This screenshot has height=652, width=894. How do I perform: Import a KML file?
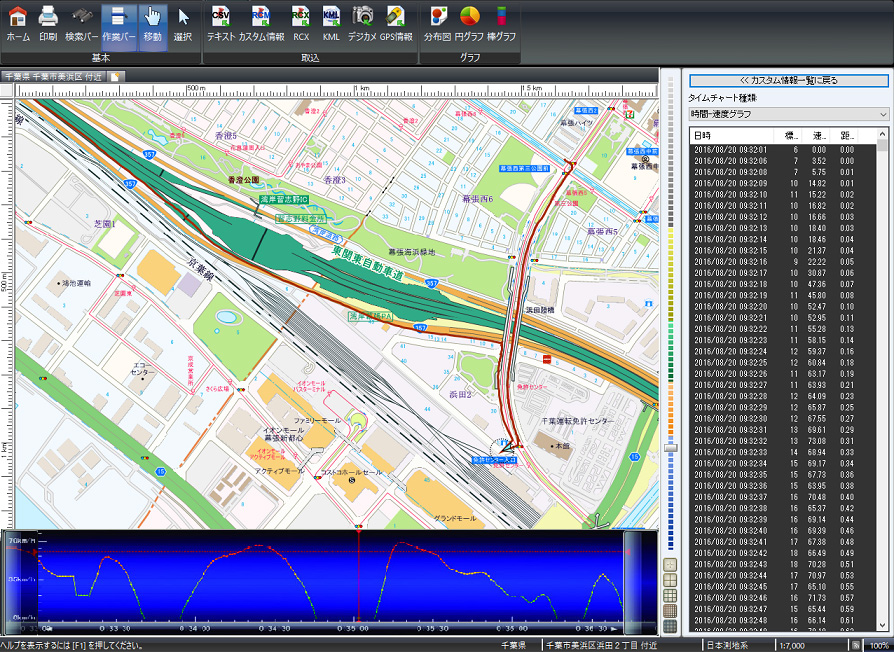pyautogui.click(x=331, y=25)
